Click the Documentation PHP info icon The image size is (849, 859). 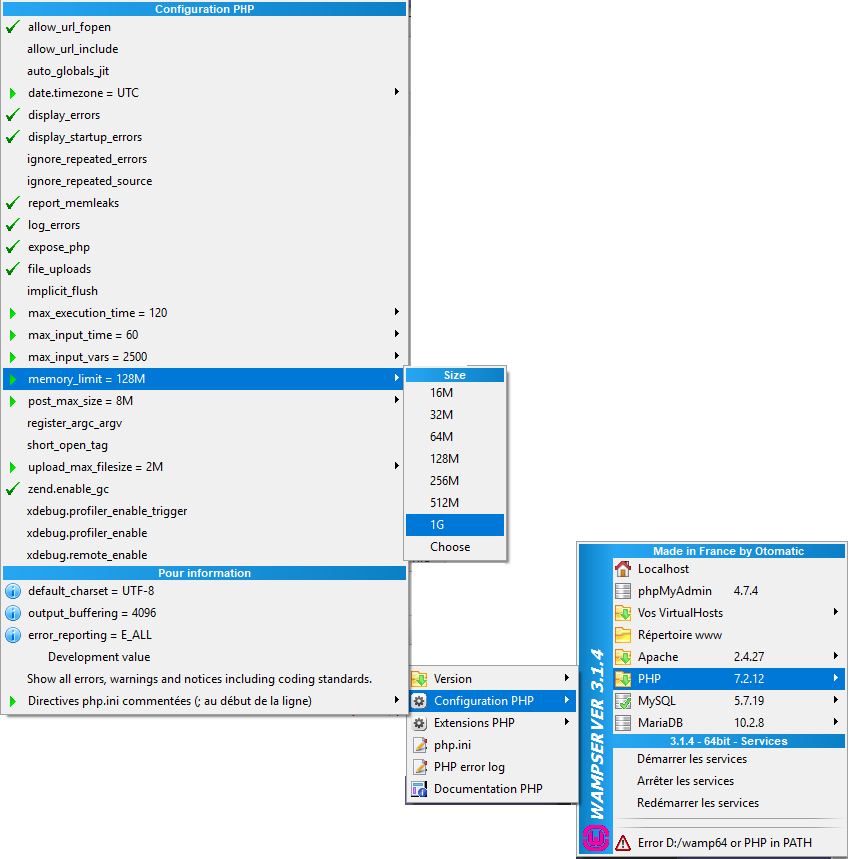pyautogui.click(x=419, y=789)
